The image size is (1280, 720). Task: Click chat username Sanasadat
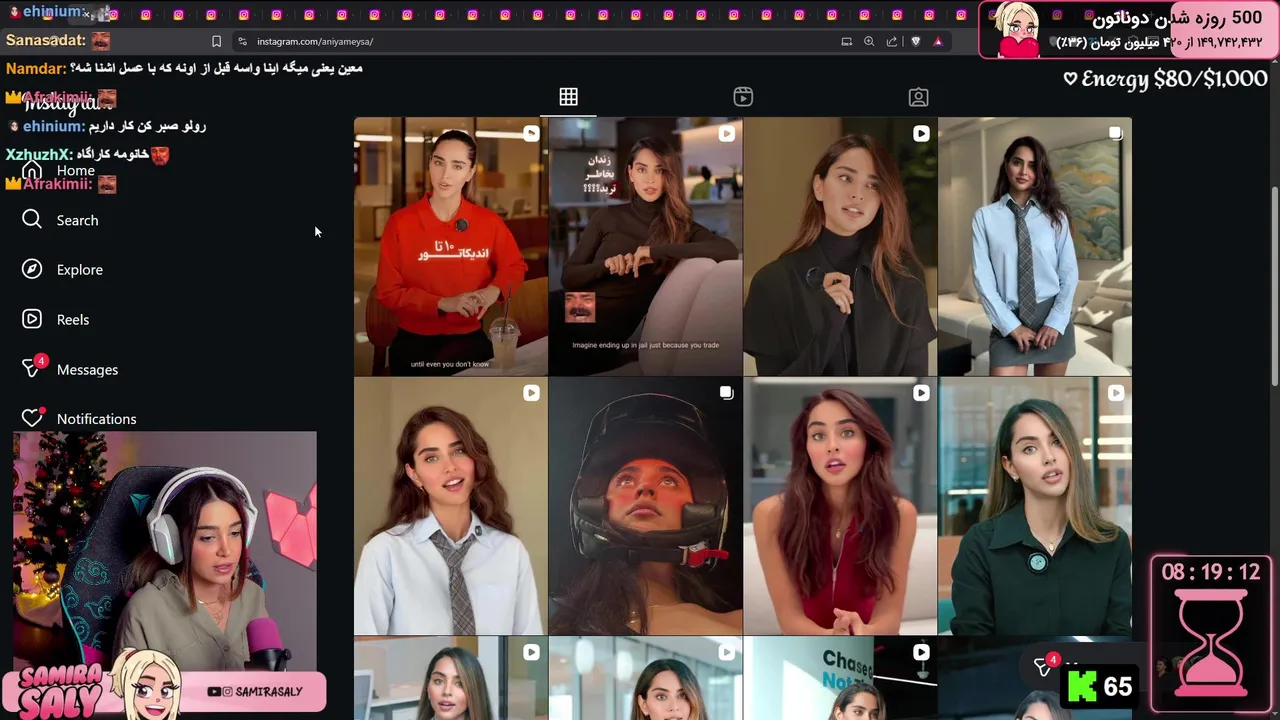point(46,40)
